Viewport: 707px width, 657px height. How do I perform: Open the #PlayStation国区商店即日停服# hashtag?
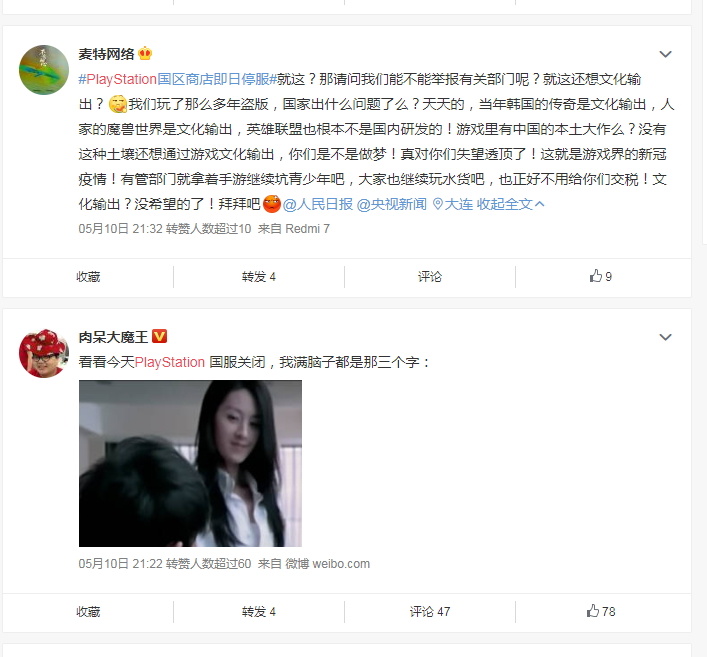tap(177, 79)
